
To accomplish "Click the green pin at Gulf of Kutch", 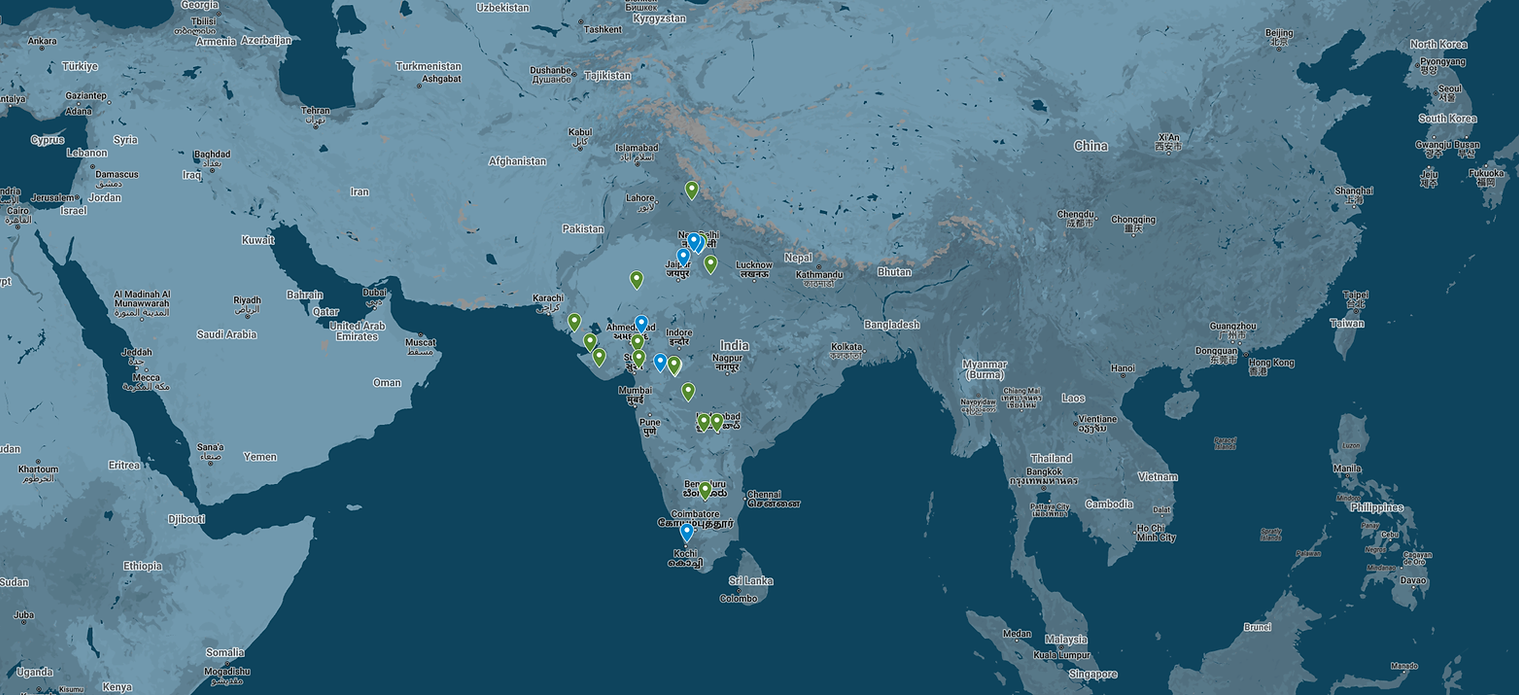I will (x=590, y=342).
